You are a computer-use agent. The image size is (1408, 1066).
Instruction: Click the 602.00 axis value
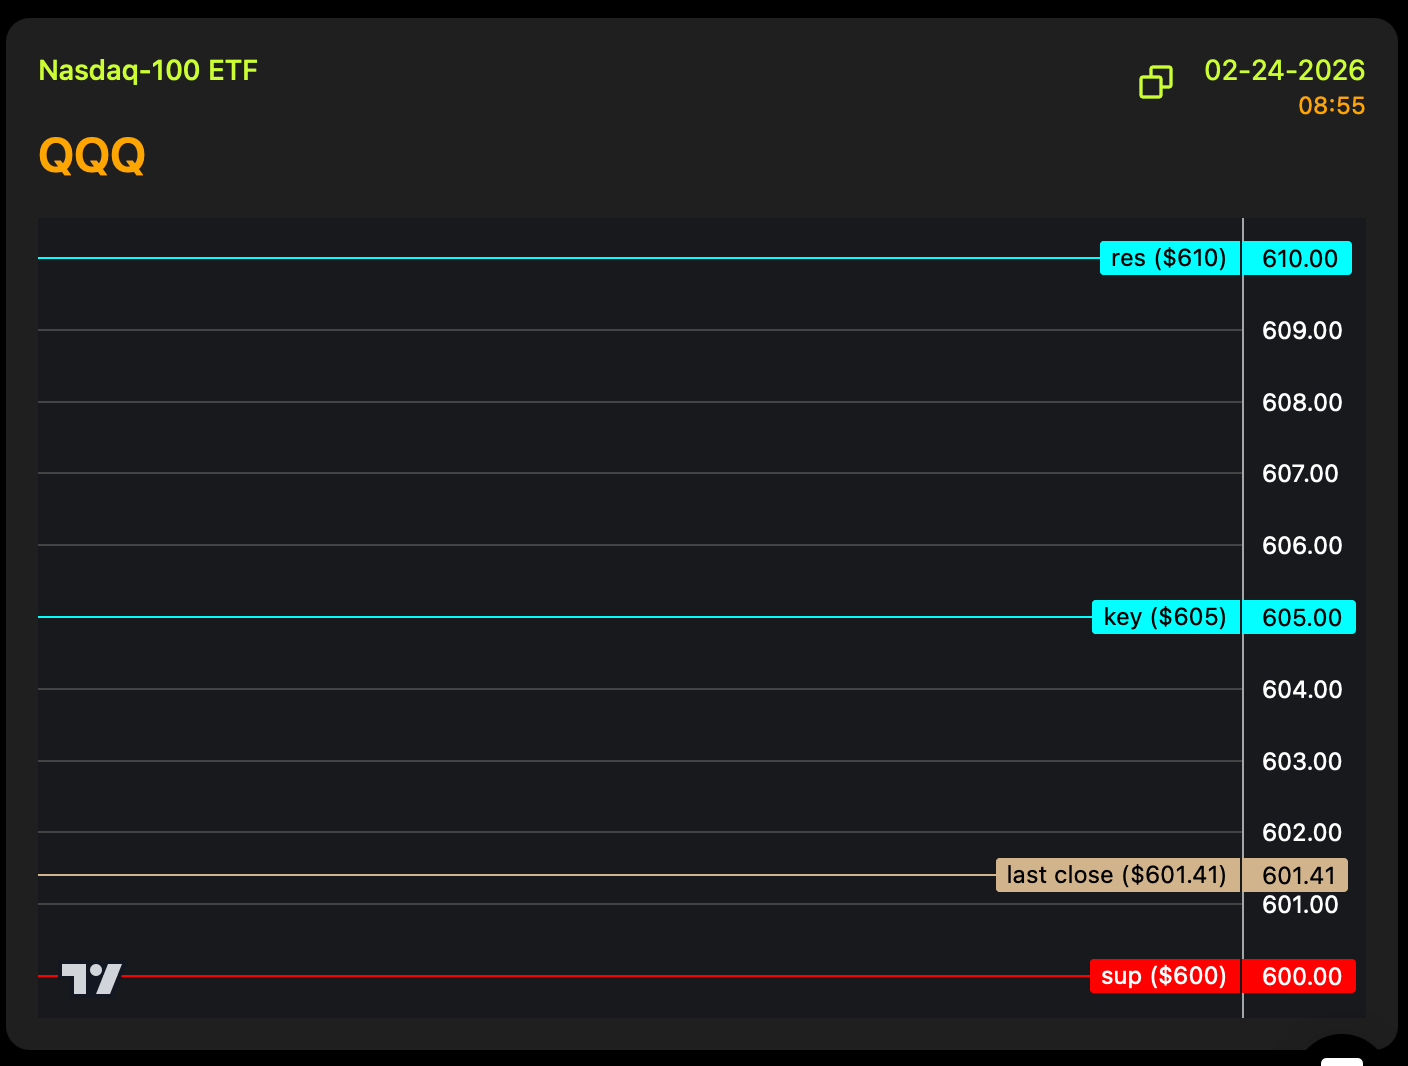click(1302, 833)
